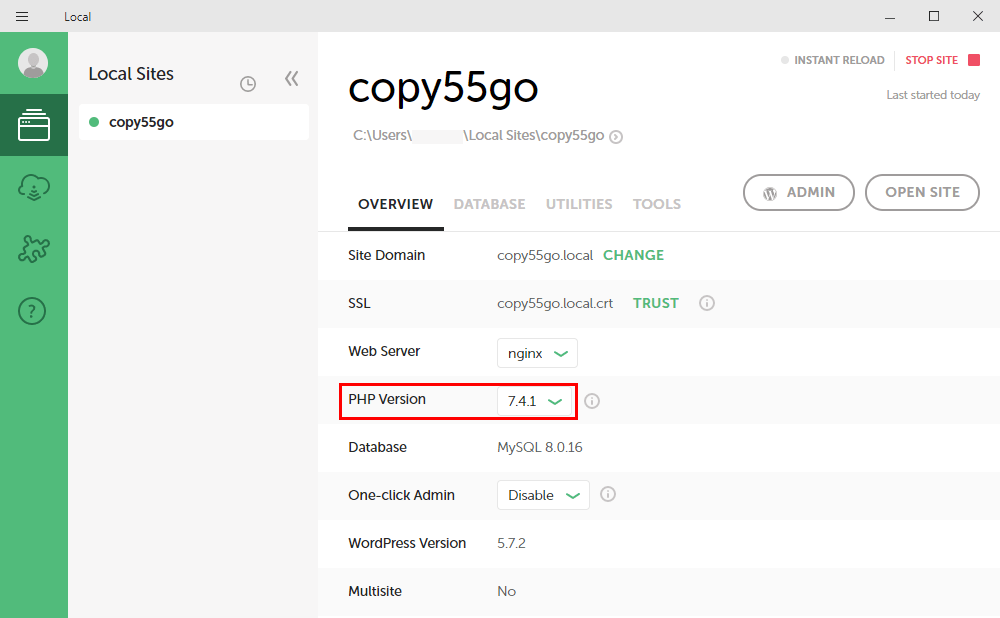Open the Add-ons puzzle piece icon
This screenshot has height=618, width=1000.
coord(34,249)
